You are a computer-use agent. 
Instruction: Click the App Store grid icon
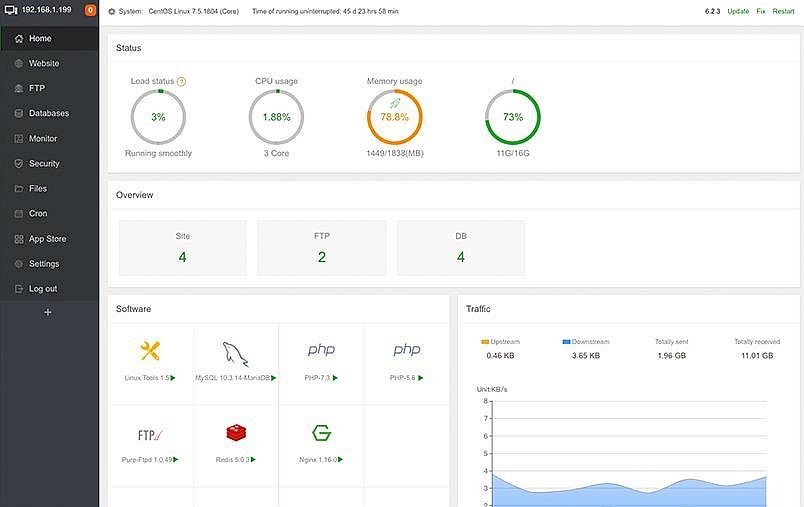tap(19, 239)
